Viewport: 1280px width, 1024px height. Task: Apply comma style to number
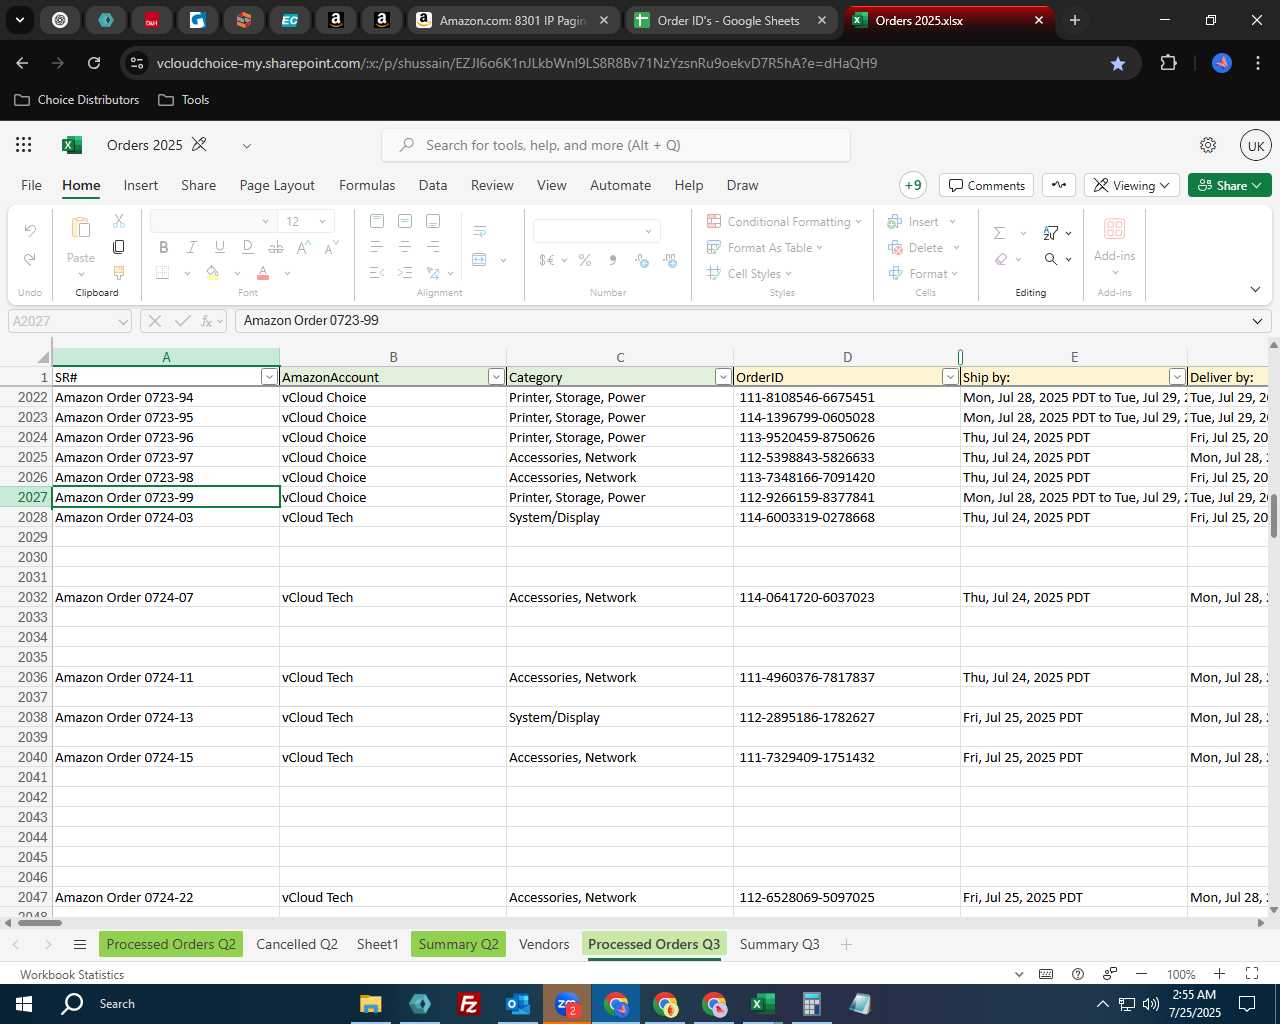612,260
